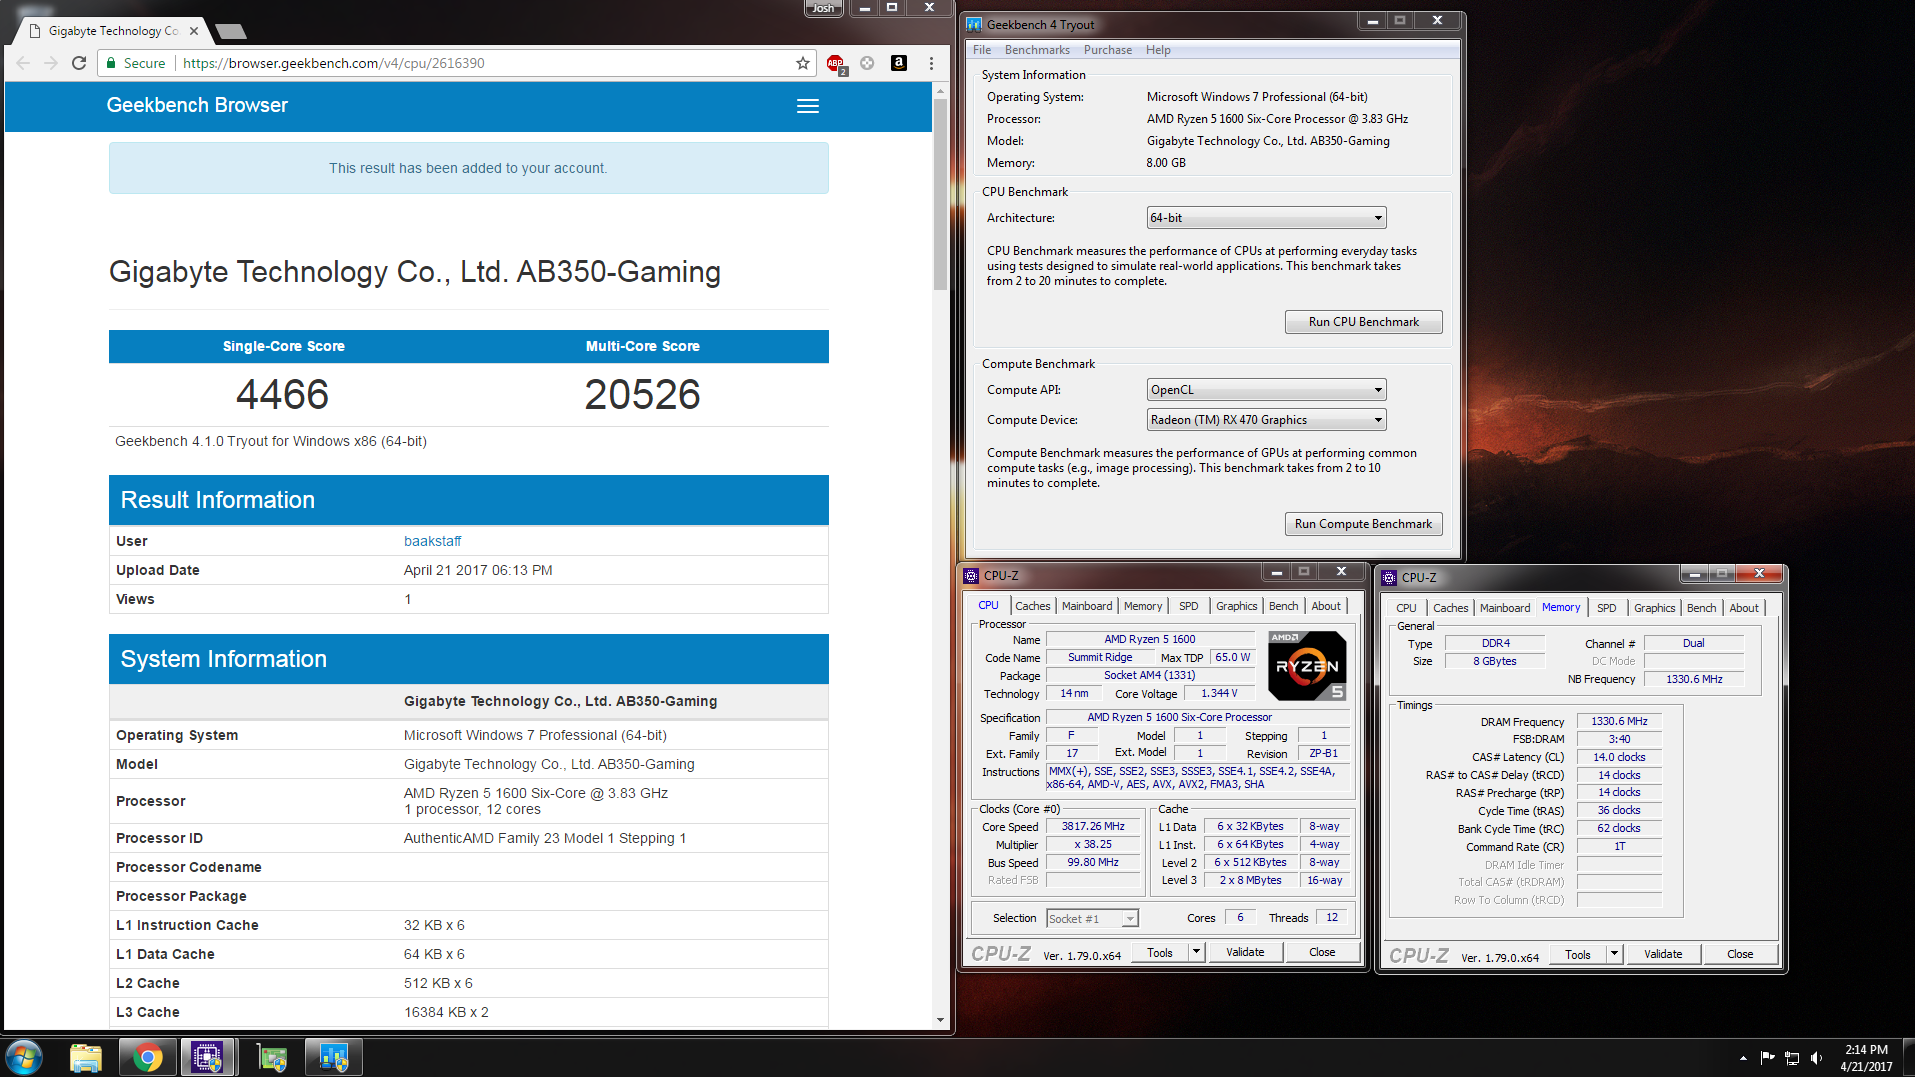Switch to Caches tab in left CPU-Z
Viewport: 1915px width, 1077px height.
(x=1032, y=606)
